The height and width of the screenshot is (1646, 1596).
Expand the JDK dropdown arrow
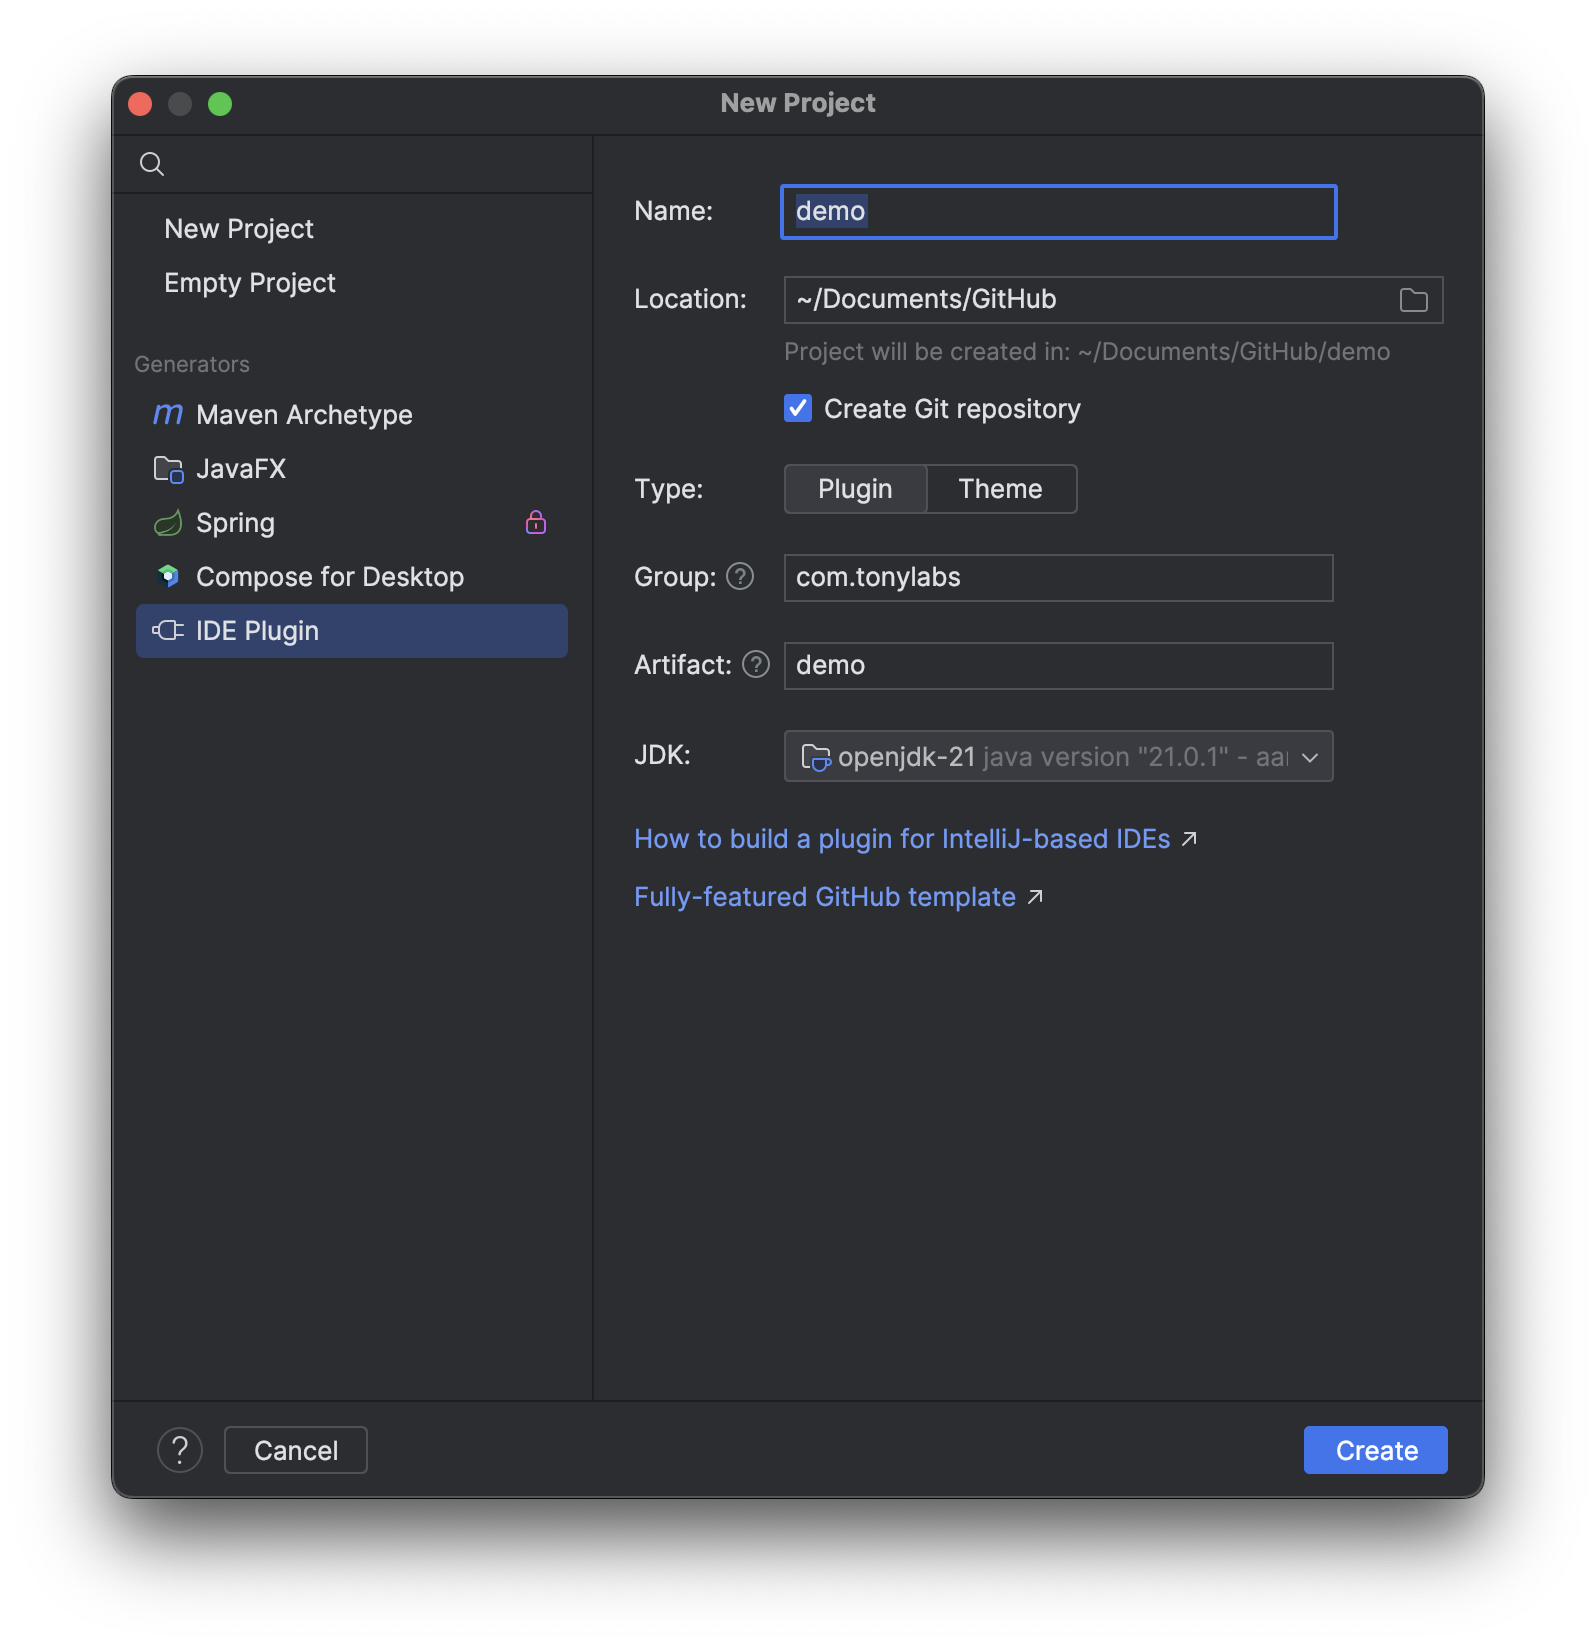point(1310,758)
